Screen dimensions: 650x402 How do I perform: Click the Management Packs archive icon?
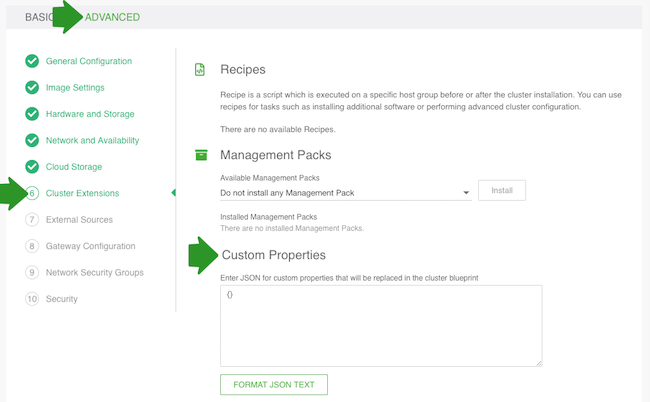coord(200,155)
